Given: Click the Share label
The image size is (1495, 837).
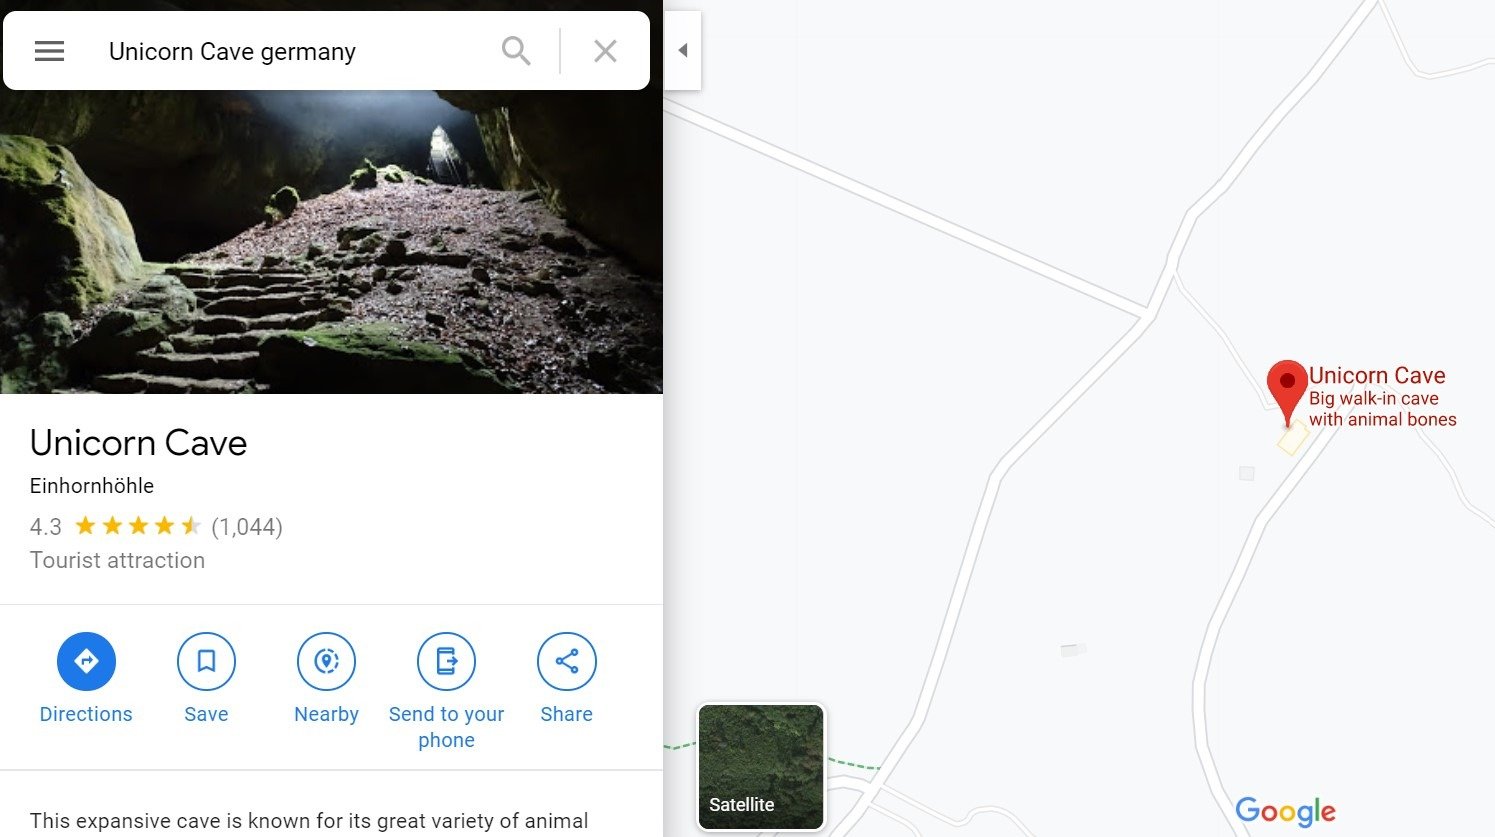Looking at the screenshot, I should pyautogui.click(x=566, y=714).
